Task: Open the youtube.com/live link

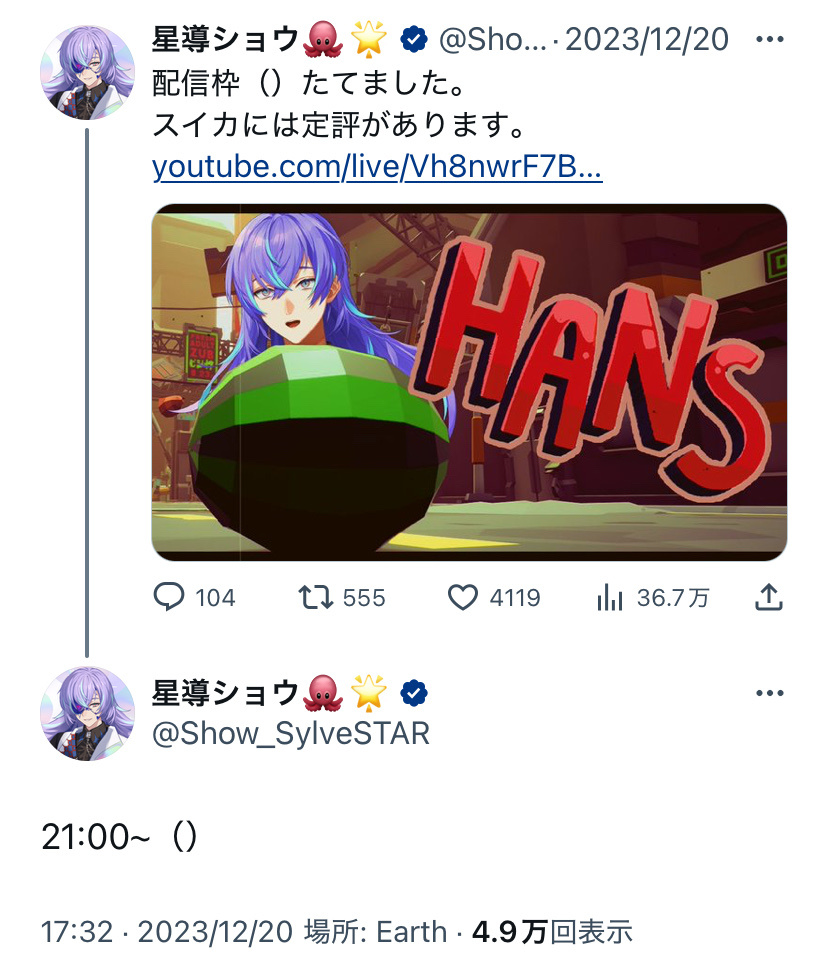Action: [x=377, y=166]
